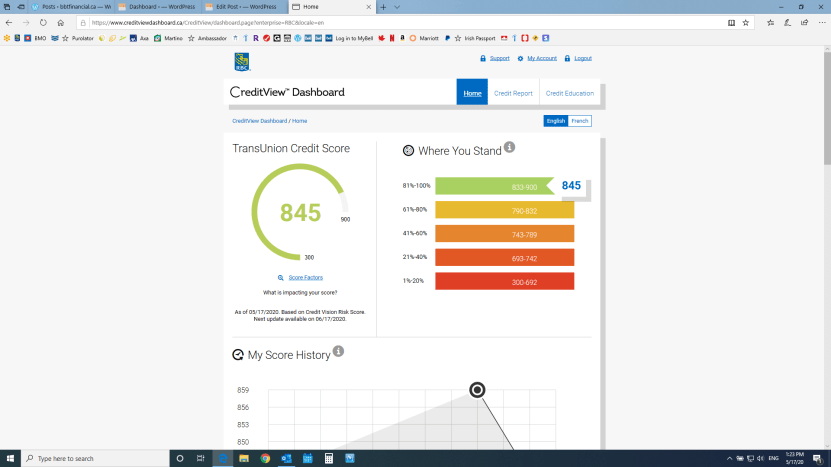Click the marker on the score history graph

point(477,390)
